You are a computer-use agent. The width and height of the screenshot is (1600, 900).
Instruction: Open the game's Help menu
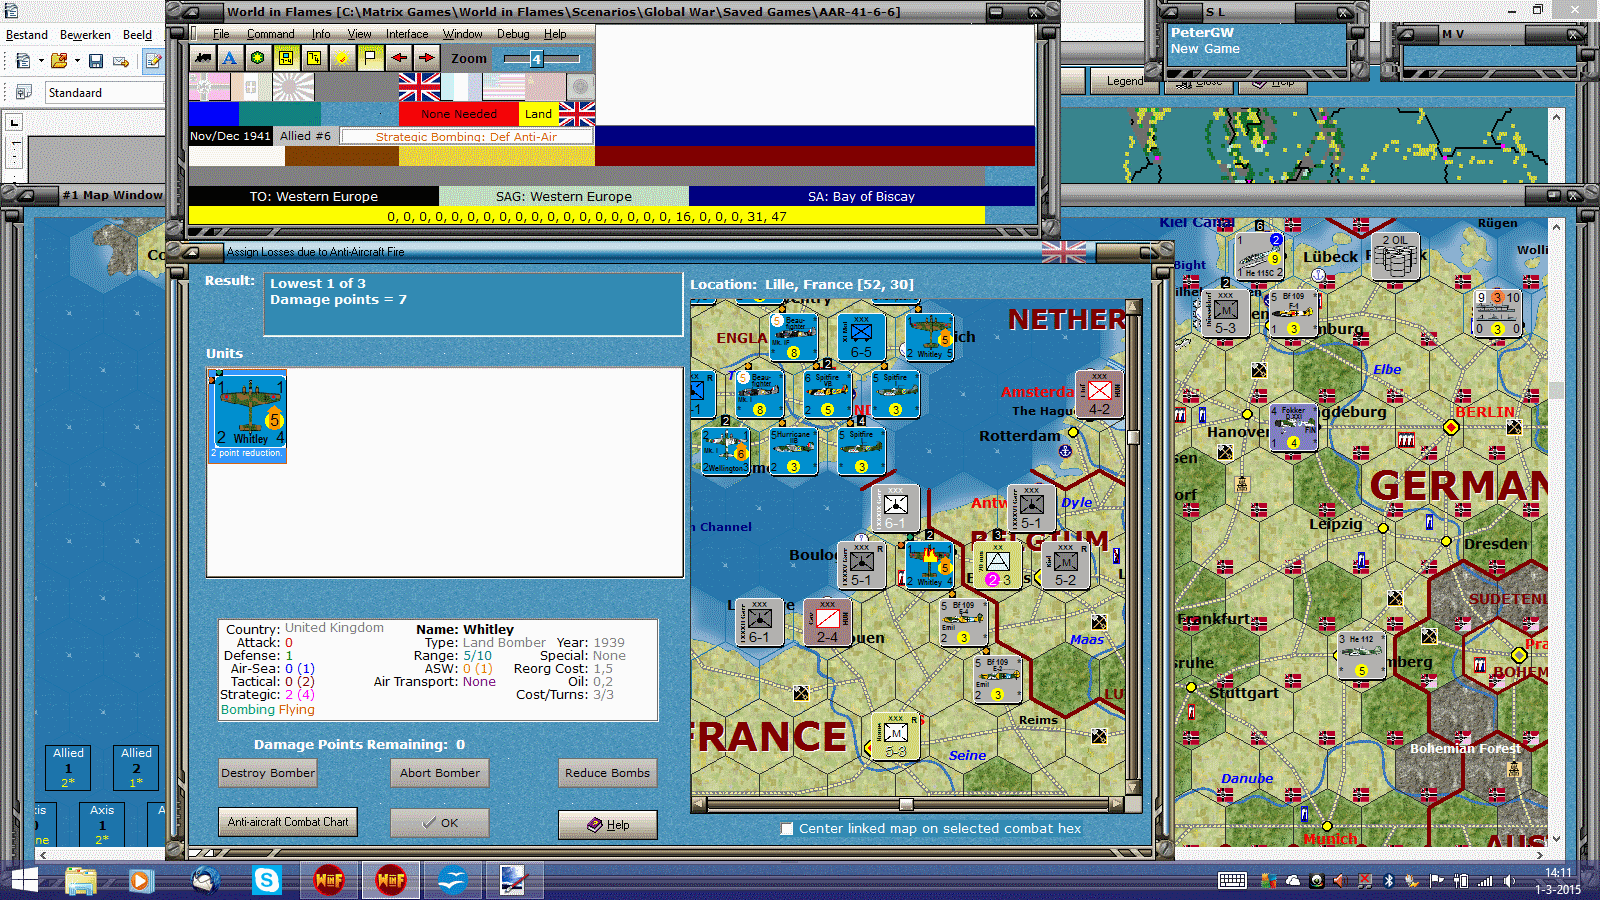tap(555, 34)
